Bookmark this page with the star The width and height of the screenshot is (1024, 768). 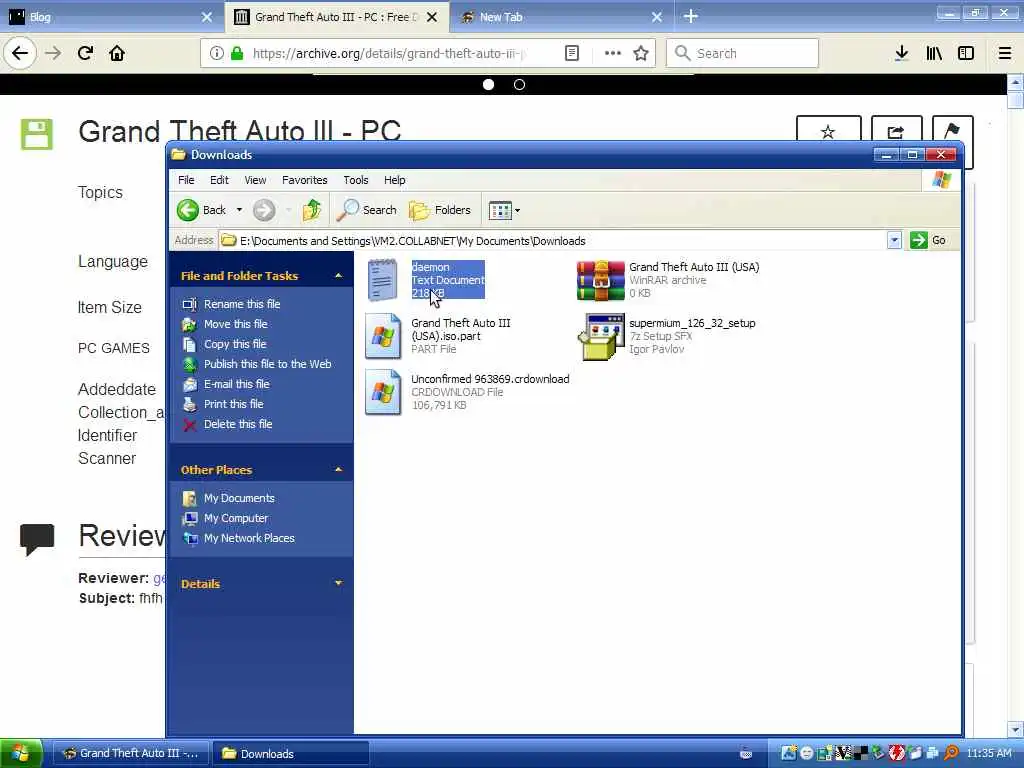pyautogui.click(x=641, y=53)
